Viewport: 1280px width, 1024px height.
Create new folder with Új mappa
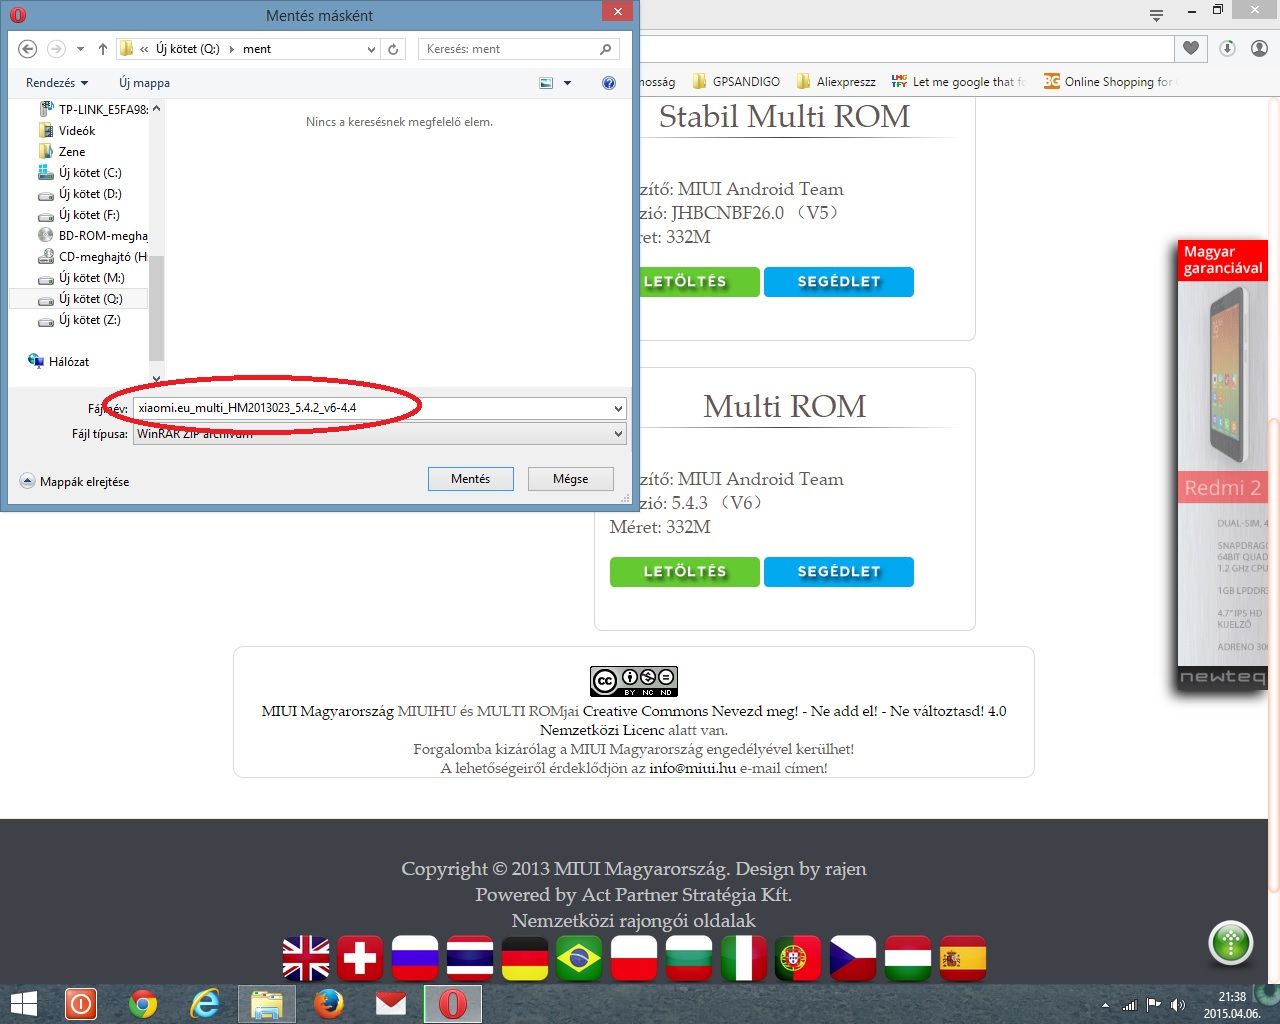coord(144,83)
